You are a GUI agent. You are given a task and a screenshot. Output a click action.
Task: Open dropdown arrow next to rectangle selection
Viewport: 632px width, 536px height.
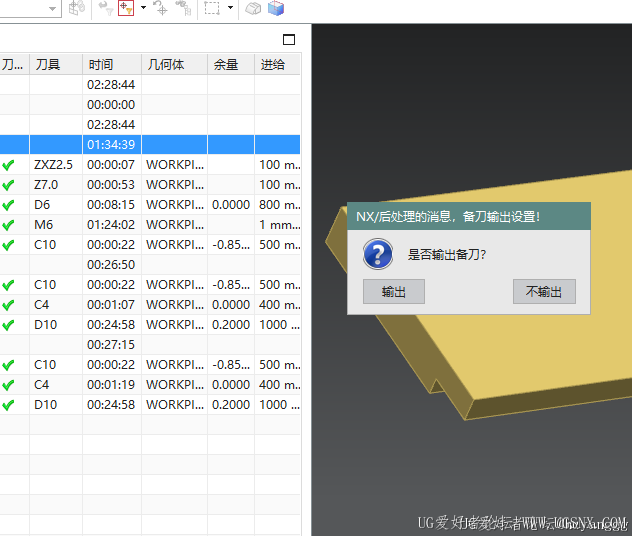point(231,8)
